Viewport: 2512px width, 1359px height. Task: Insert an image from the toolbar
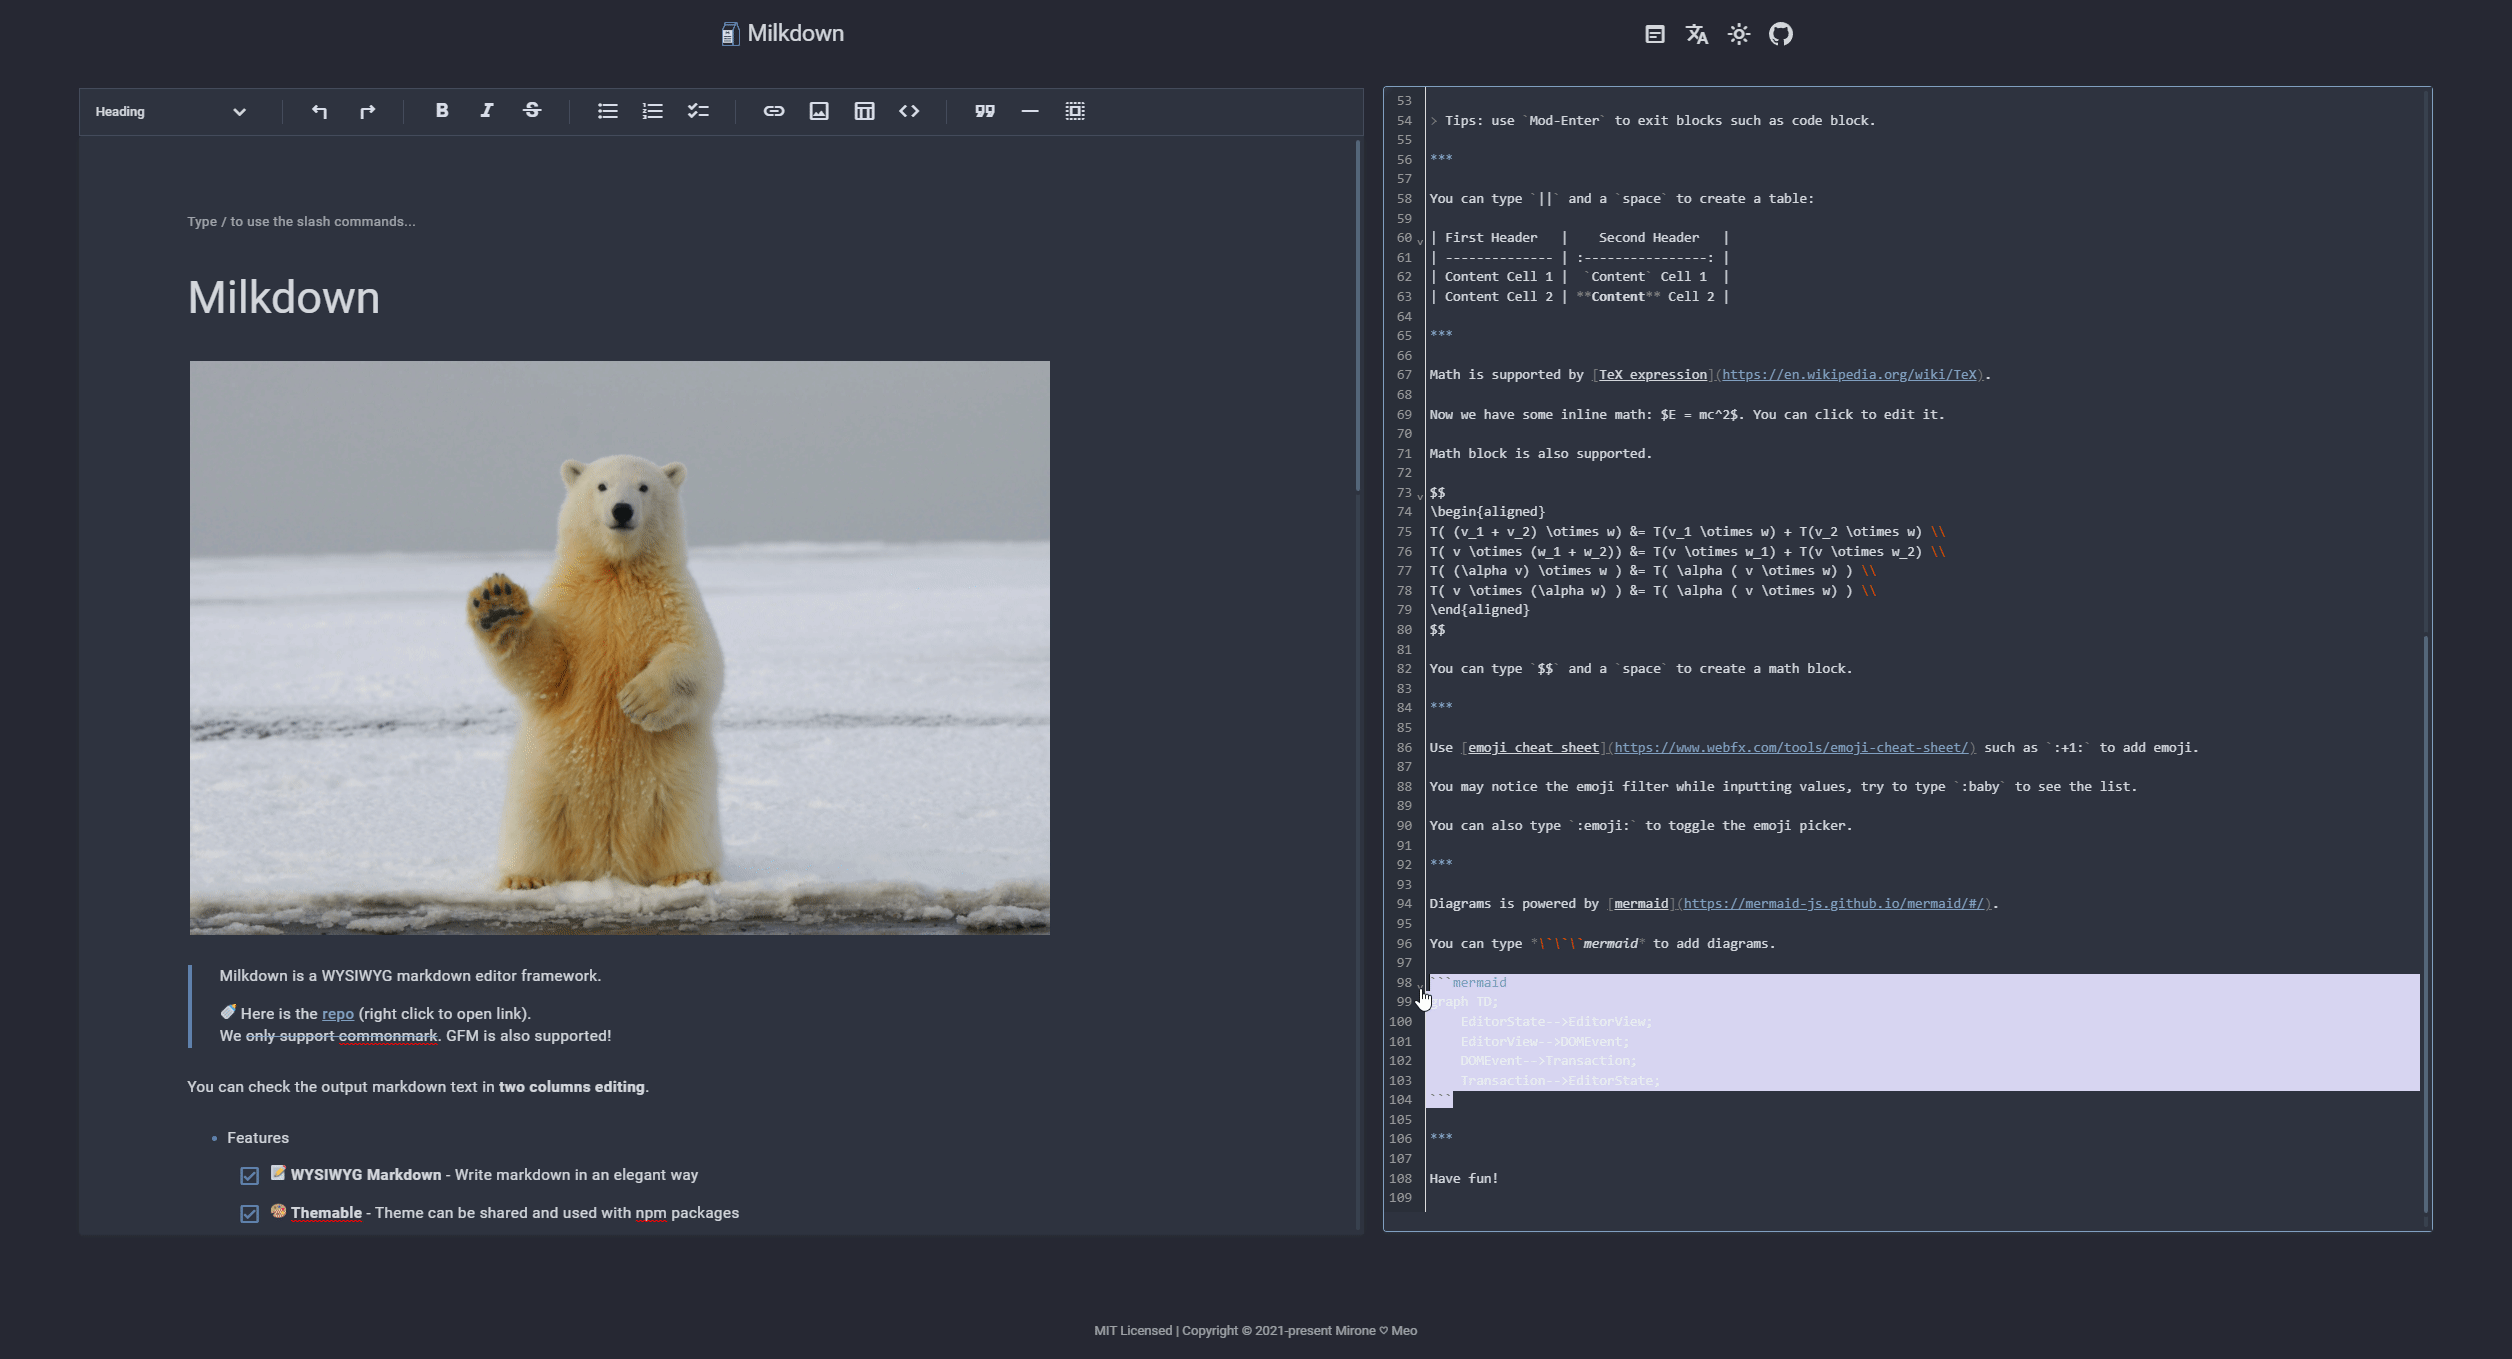coord(819,111)
